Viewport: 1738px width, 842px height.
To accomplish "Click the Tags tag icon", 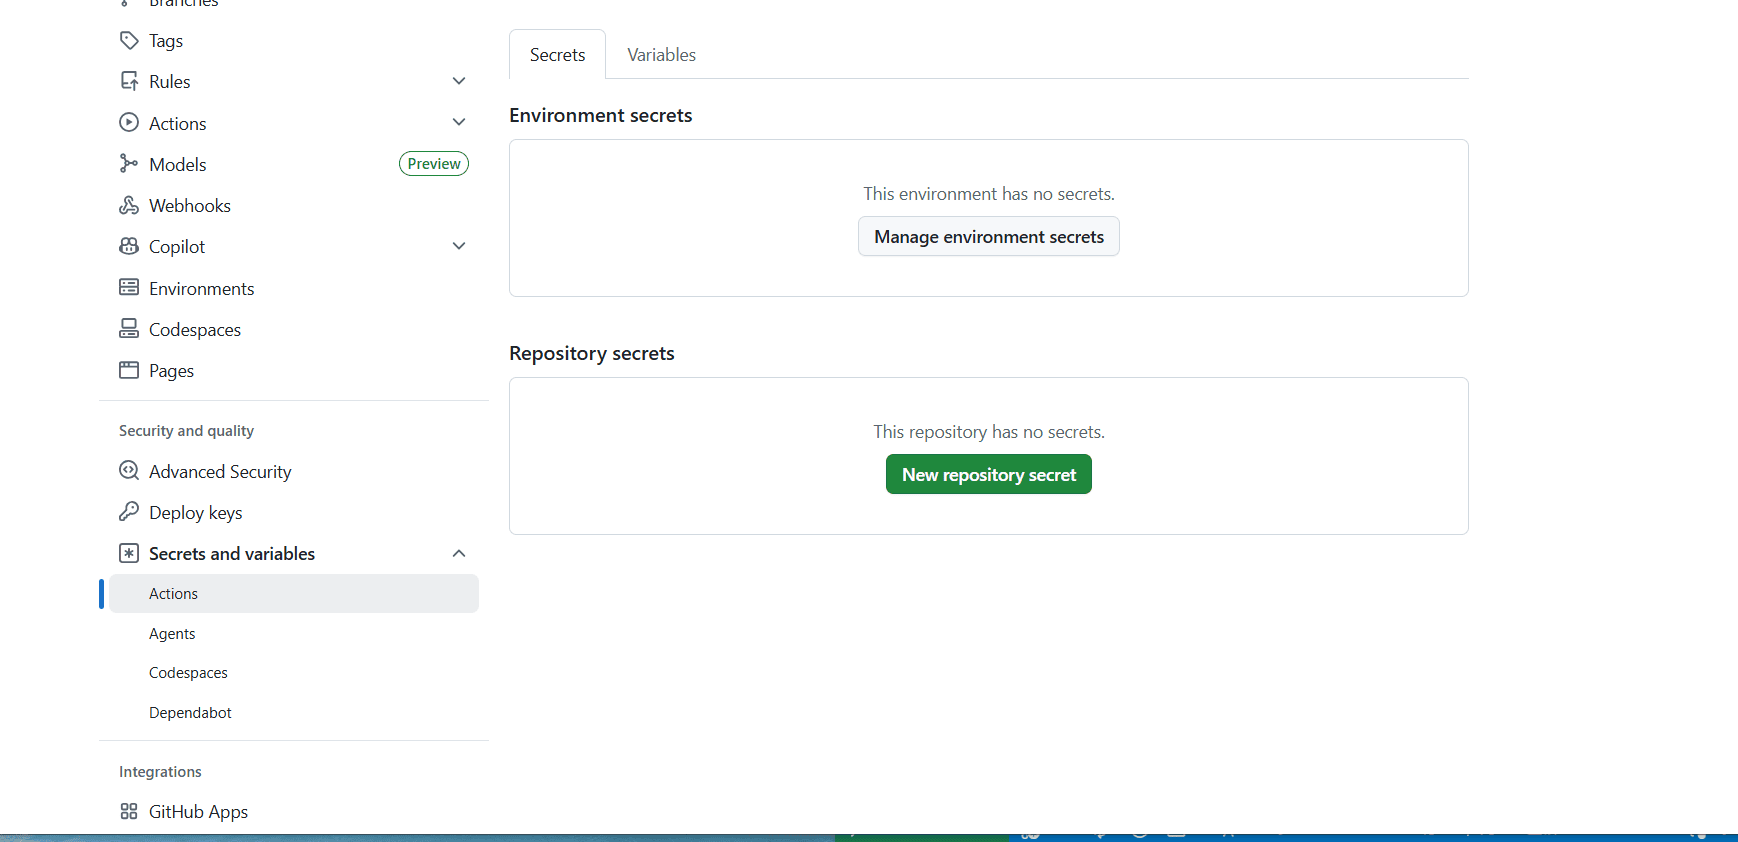I will click(x=129, y=40).
